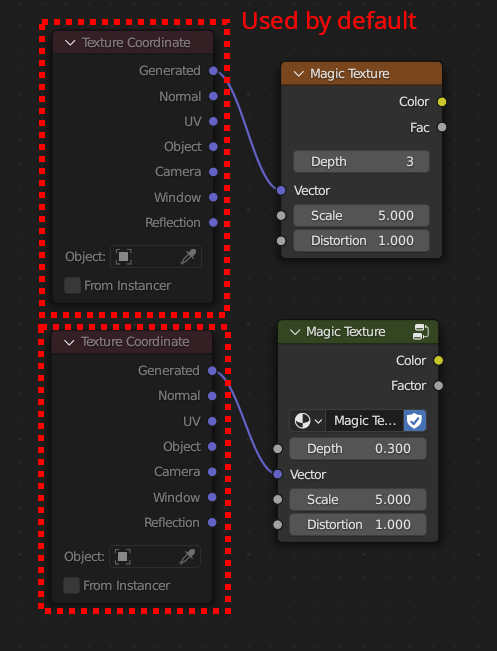This screenshot has width=497, height=651.
Task: Click UV output socket of lower Texture Coordinate
Action: [x=212, y=421]
